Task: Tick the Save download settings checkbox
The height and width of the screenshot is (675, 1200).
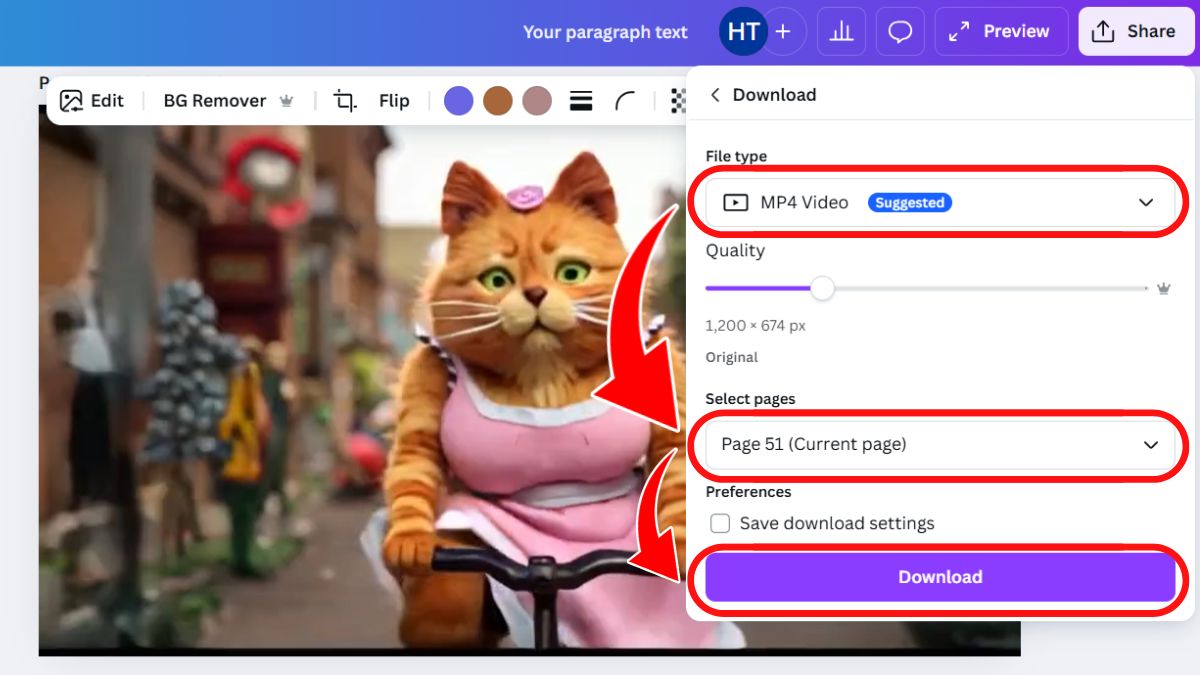Action: coord(720,523)
